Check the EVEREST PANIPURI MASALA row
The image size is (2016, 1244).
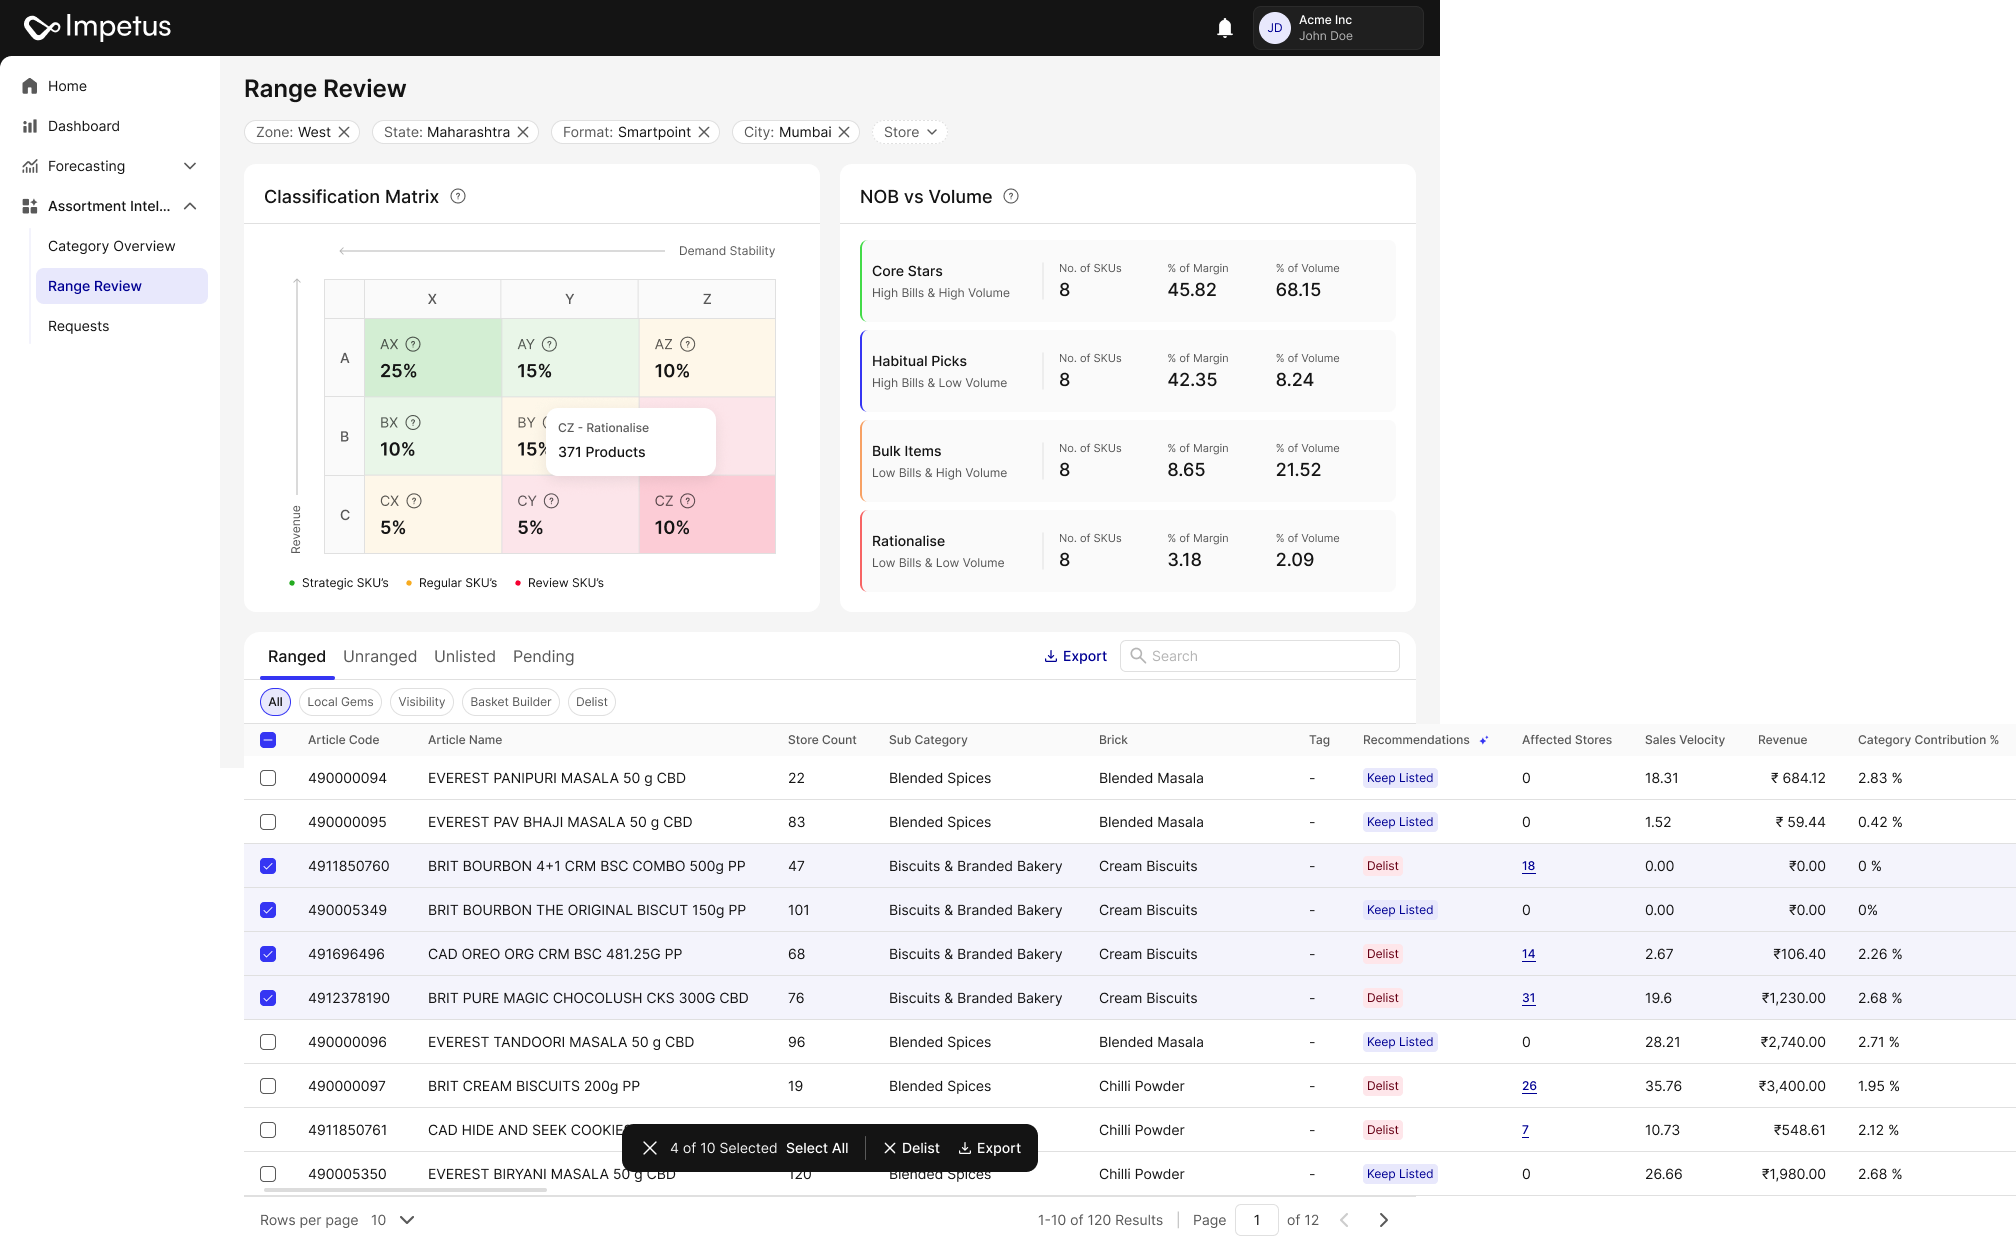pyautogui.click(x=268, y=778)
